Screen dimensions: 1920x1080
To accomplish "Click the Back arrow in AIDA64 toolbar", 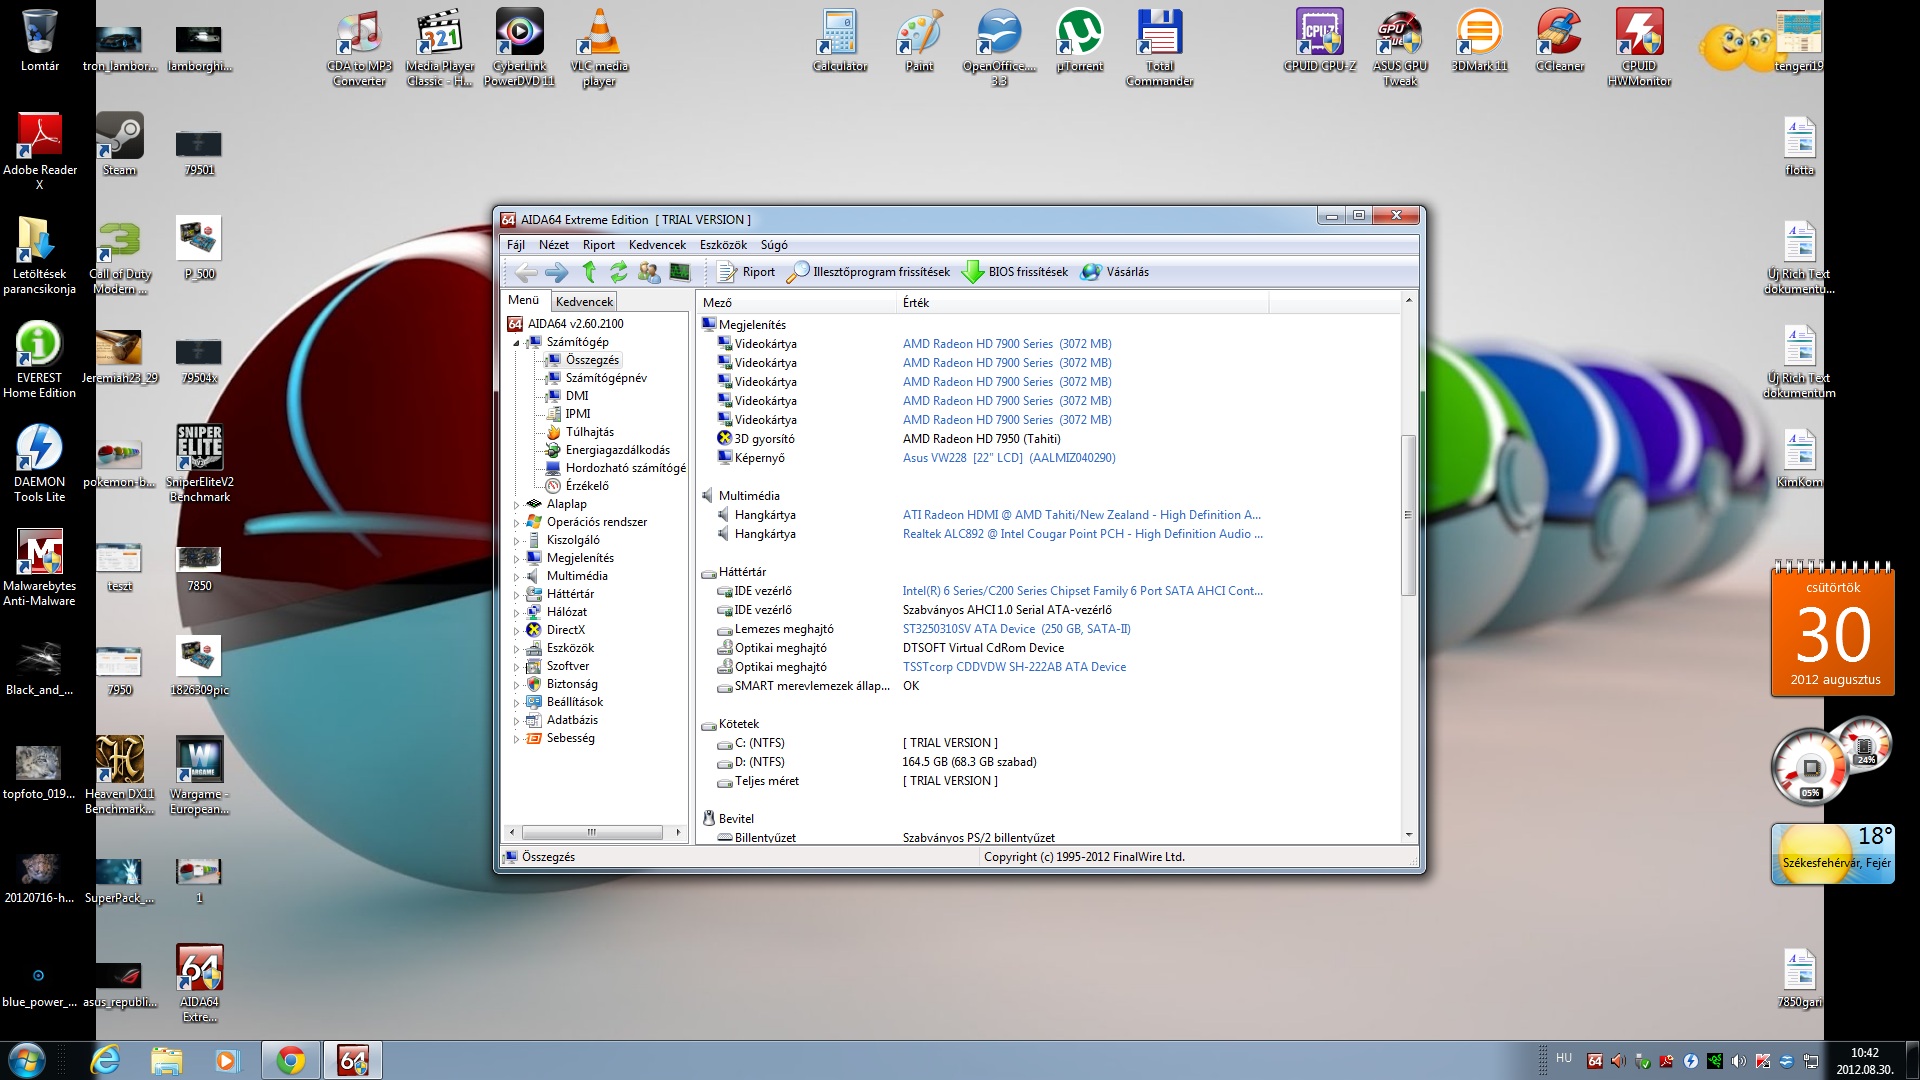I will 526,272.
